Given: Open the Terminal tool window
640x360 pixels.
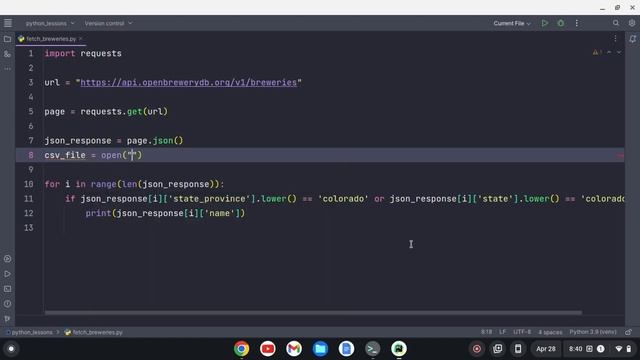Looking at the screenshot, I should point(7,289).
